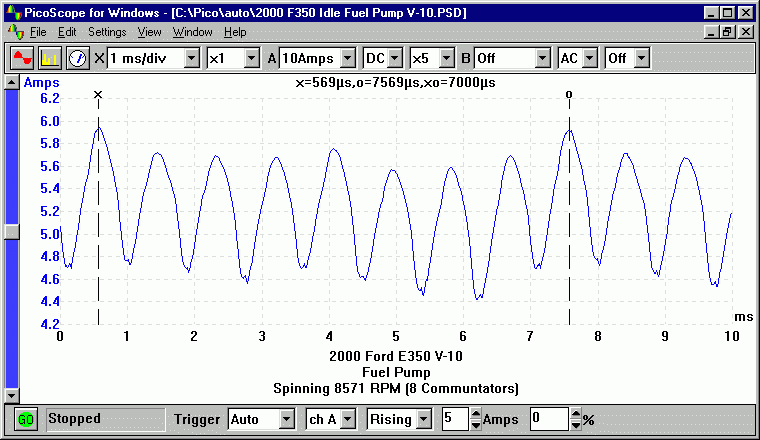Click the meter view icon
The height and width of the screenshot is (440, 760).
pyautogui.click(x=77, y=58)
